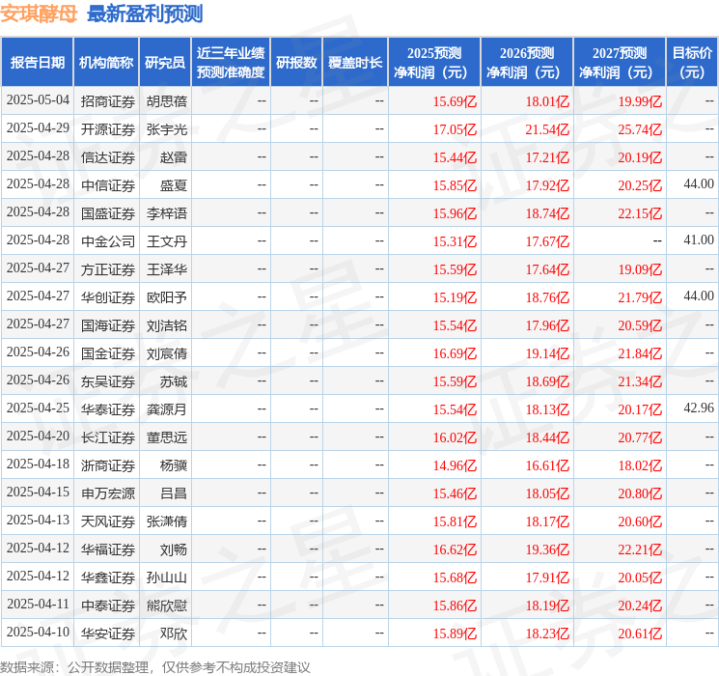Select analyst 邓欣 in 华安证券 row
The image size is (719, 676).
[x=173, y=634]
